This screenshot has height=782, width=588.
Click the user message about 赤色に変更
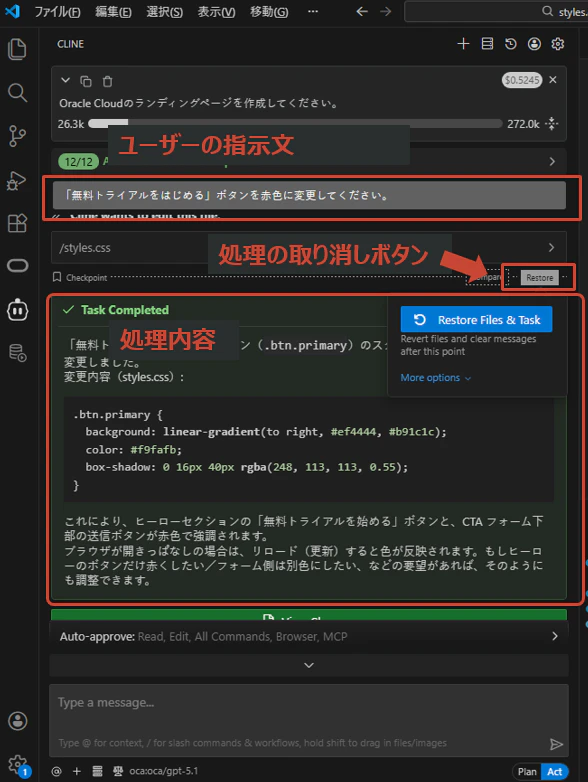309,195
